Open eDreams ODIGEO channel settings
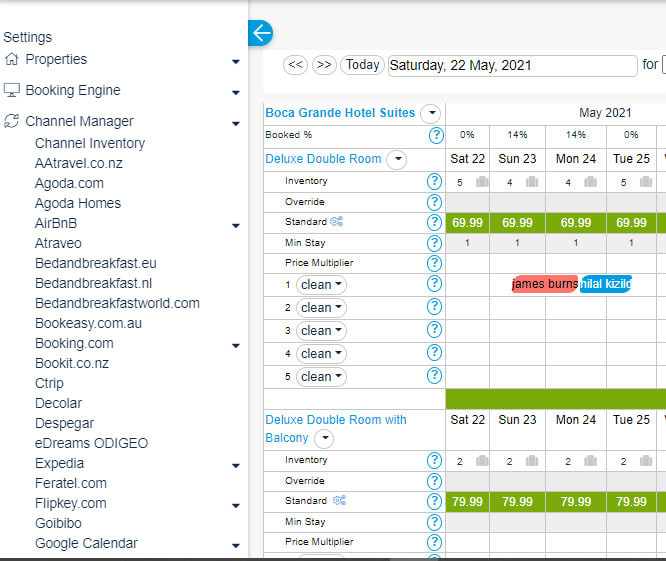The height and width of the screenshot is (561, 666). click(x=91, y=443)
